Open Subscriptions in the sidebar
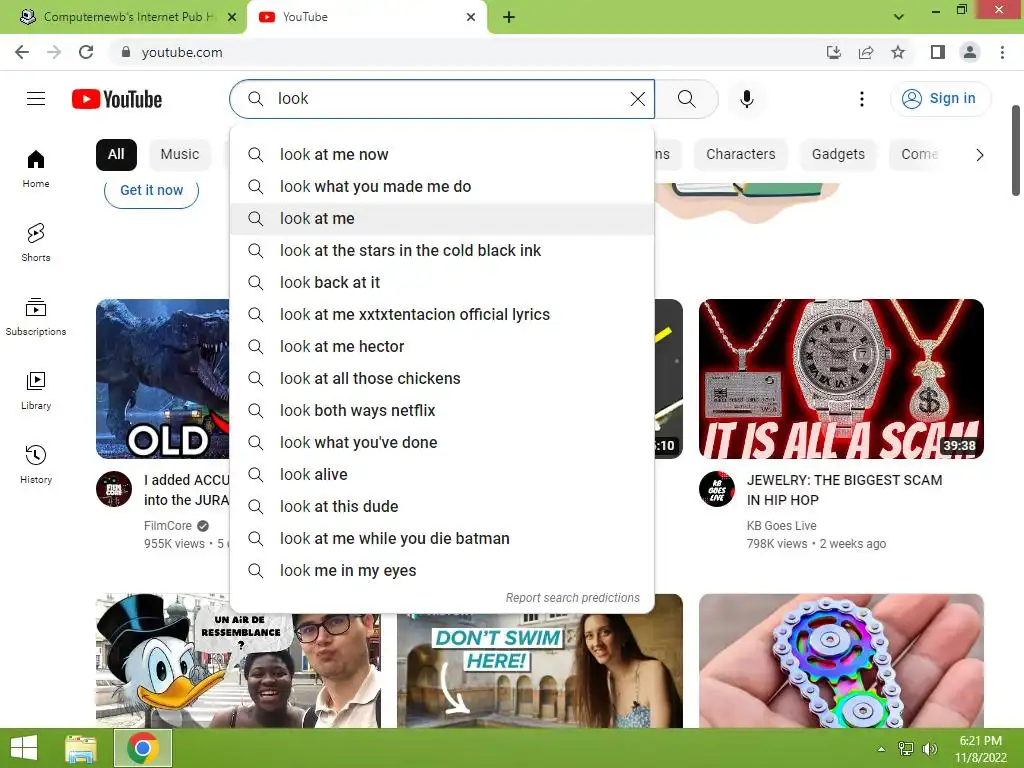1024x768 pixels. (x=36, y=317)
